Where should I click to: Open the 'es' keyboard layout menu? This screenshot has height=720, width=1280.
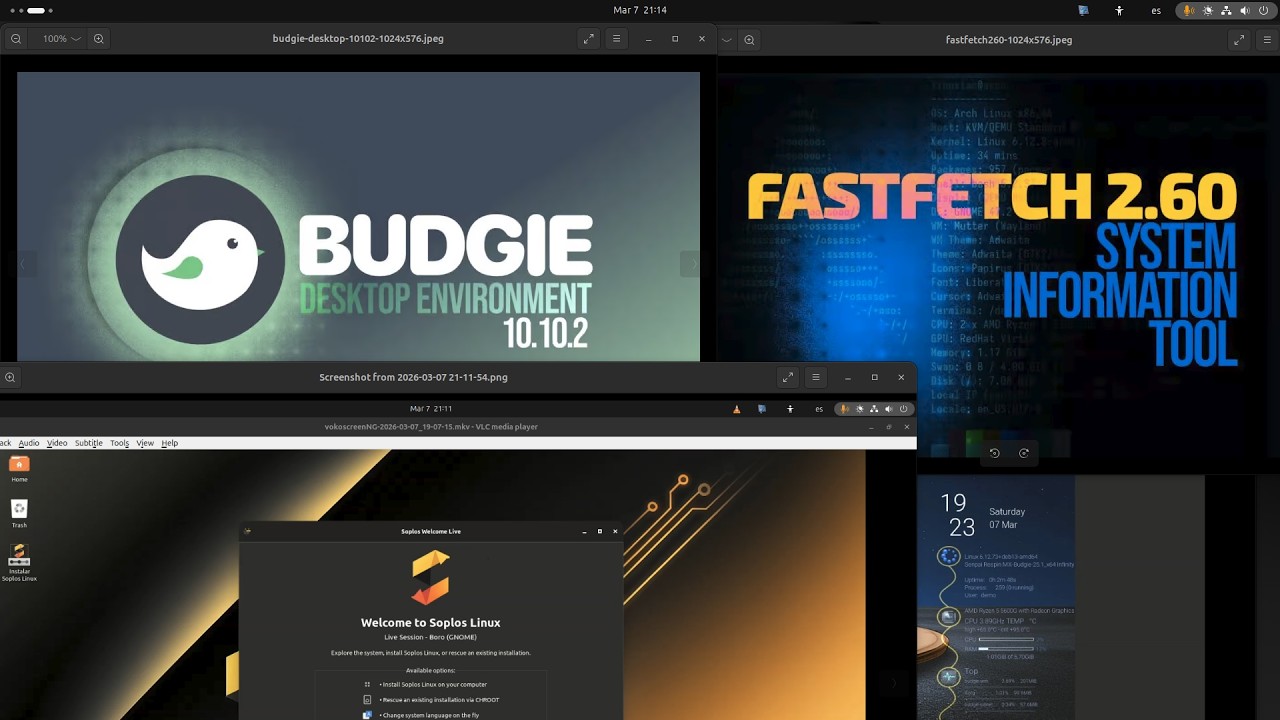click(x=1156, y=10)
